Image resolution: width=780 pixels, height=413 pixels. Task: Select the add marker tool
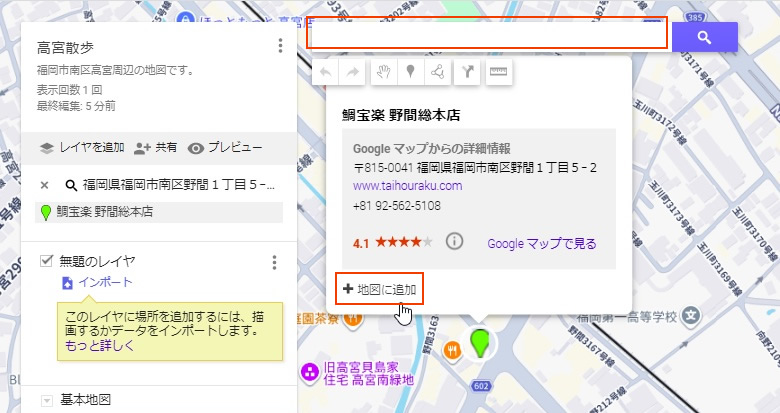point(410,73)
